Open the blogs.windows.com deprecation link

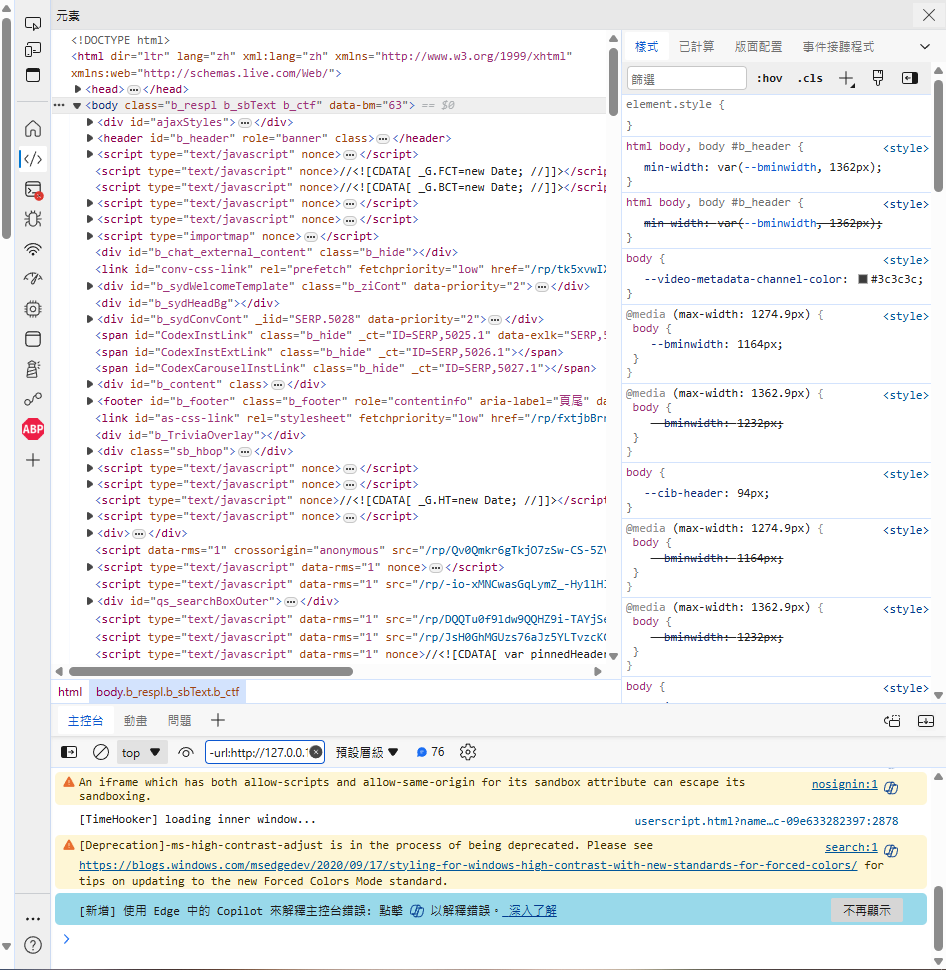tap(468, 865)
